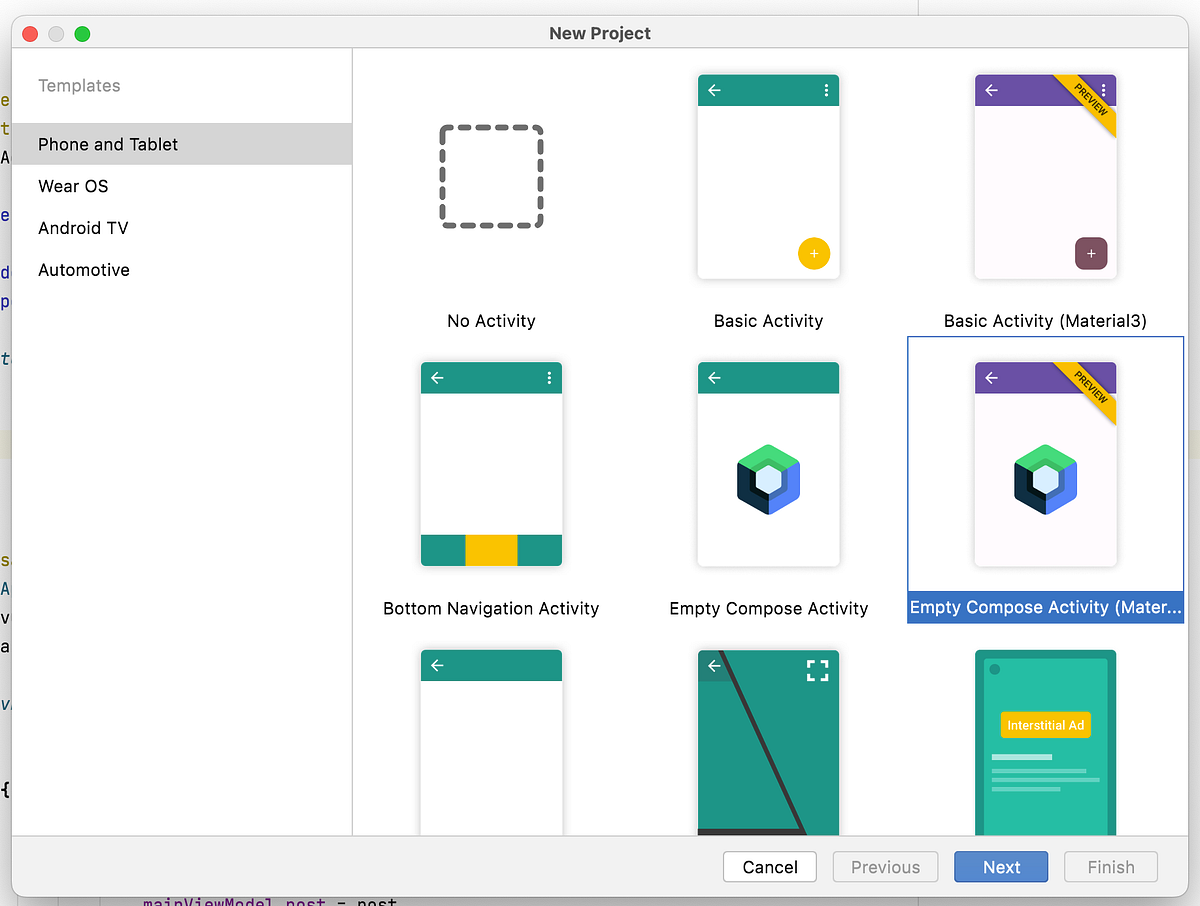
Task: Click the back arrow icon on Bottom Navigation preview
Action: (x=437, y=377)
